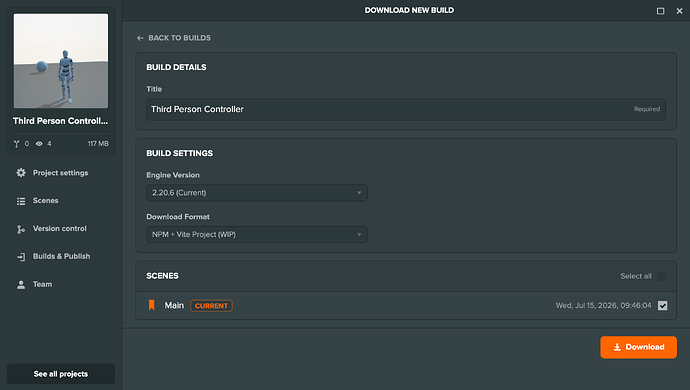
Task: Click the build Title input field
Action: (406, 109)
